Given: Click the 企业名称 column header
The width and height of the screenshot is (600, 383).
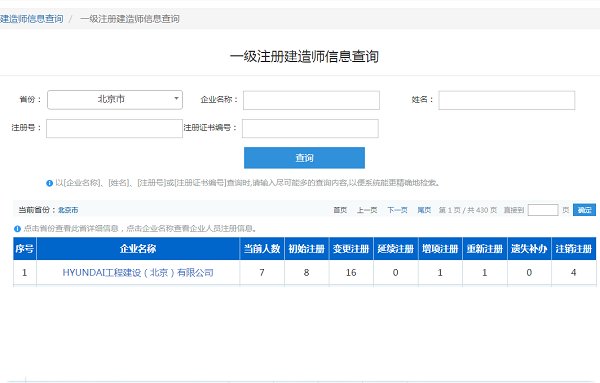Looking at the screenshot, I should click(x=138, y=249).
